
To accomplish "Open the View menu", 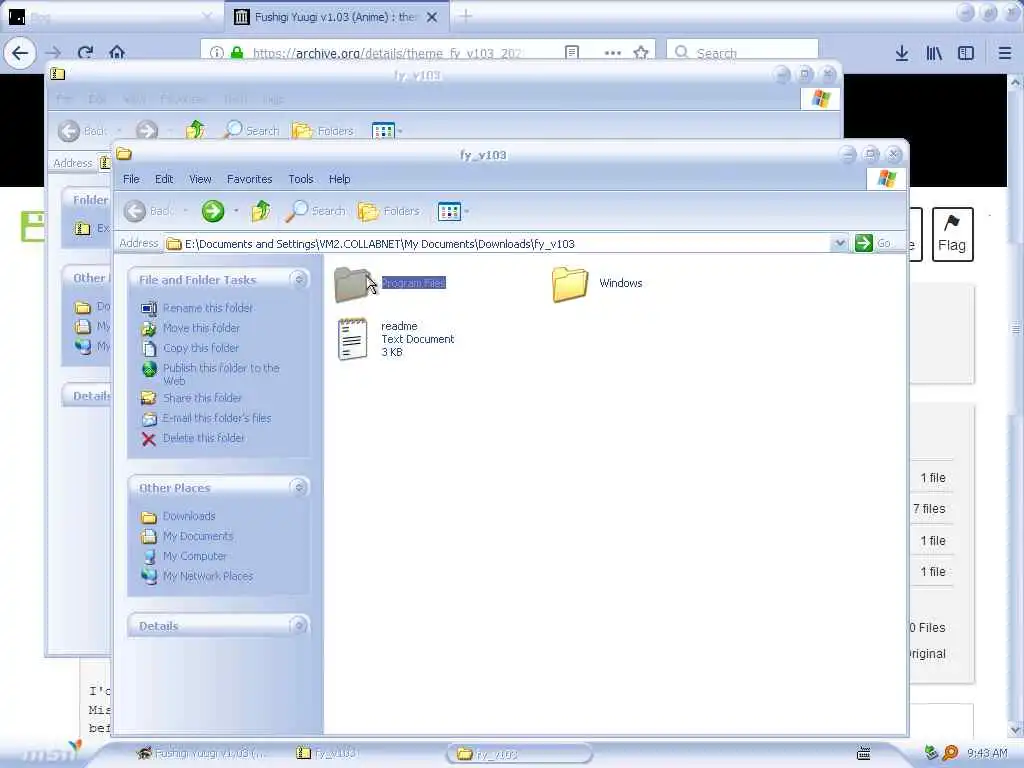I will (x=200, y=179).
